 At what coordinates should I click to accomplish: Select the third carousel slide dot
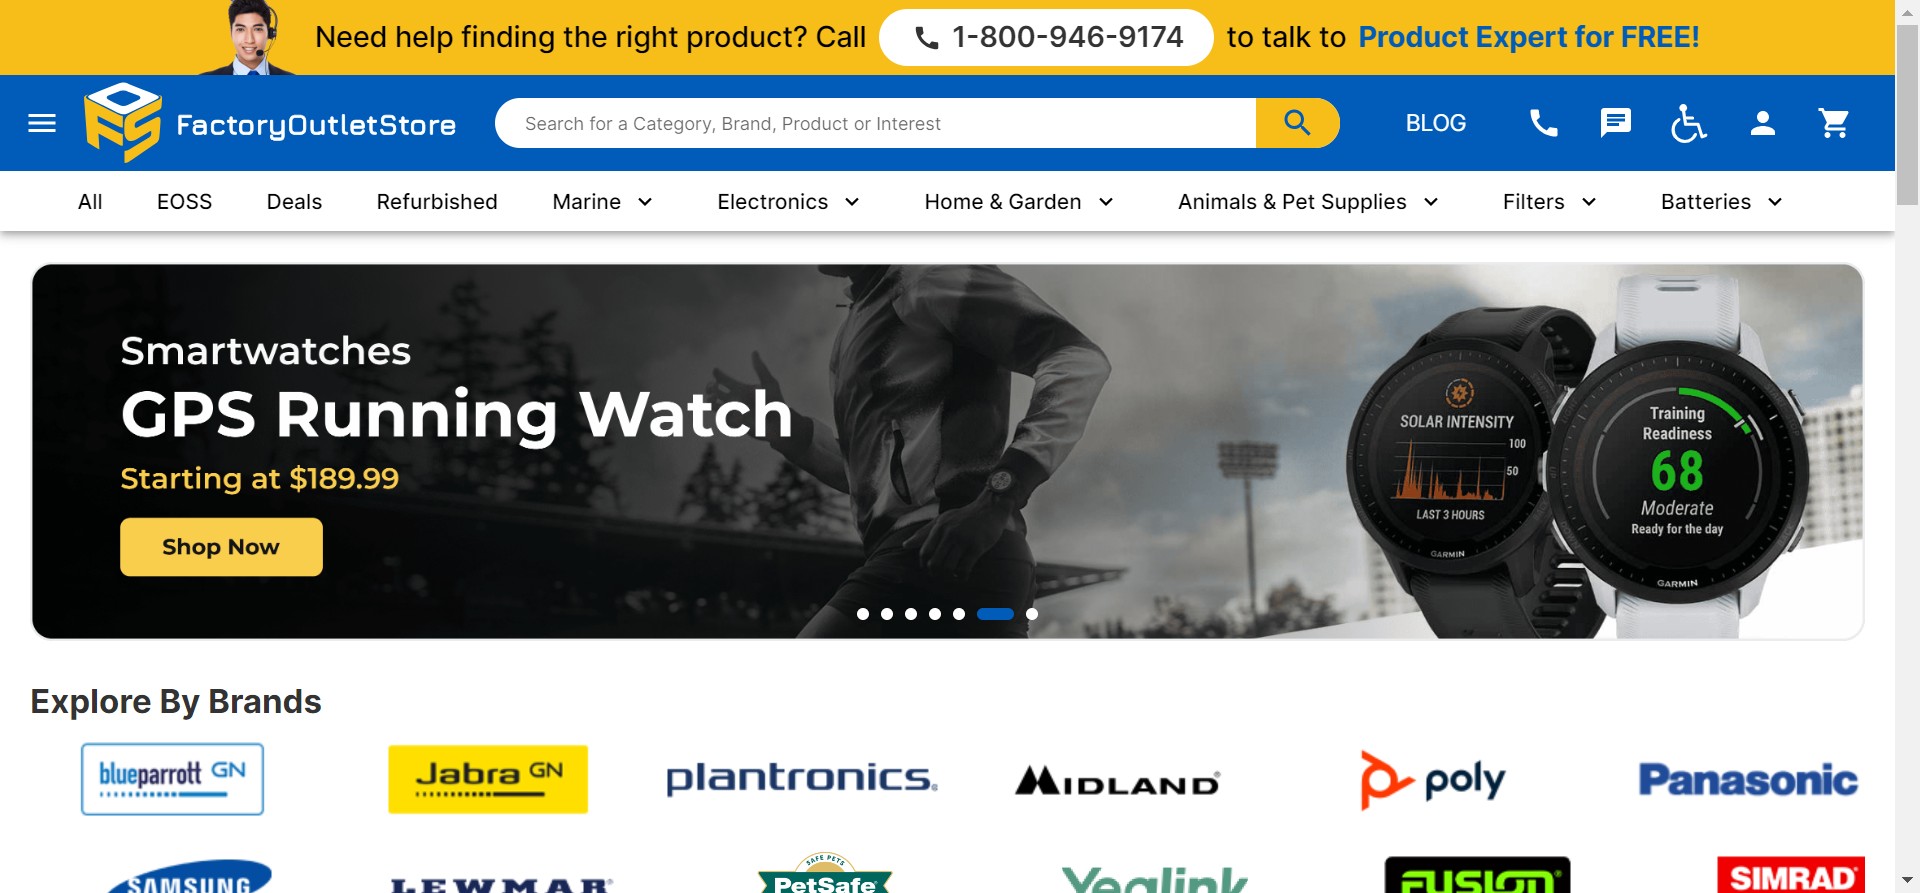[911, 614]
